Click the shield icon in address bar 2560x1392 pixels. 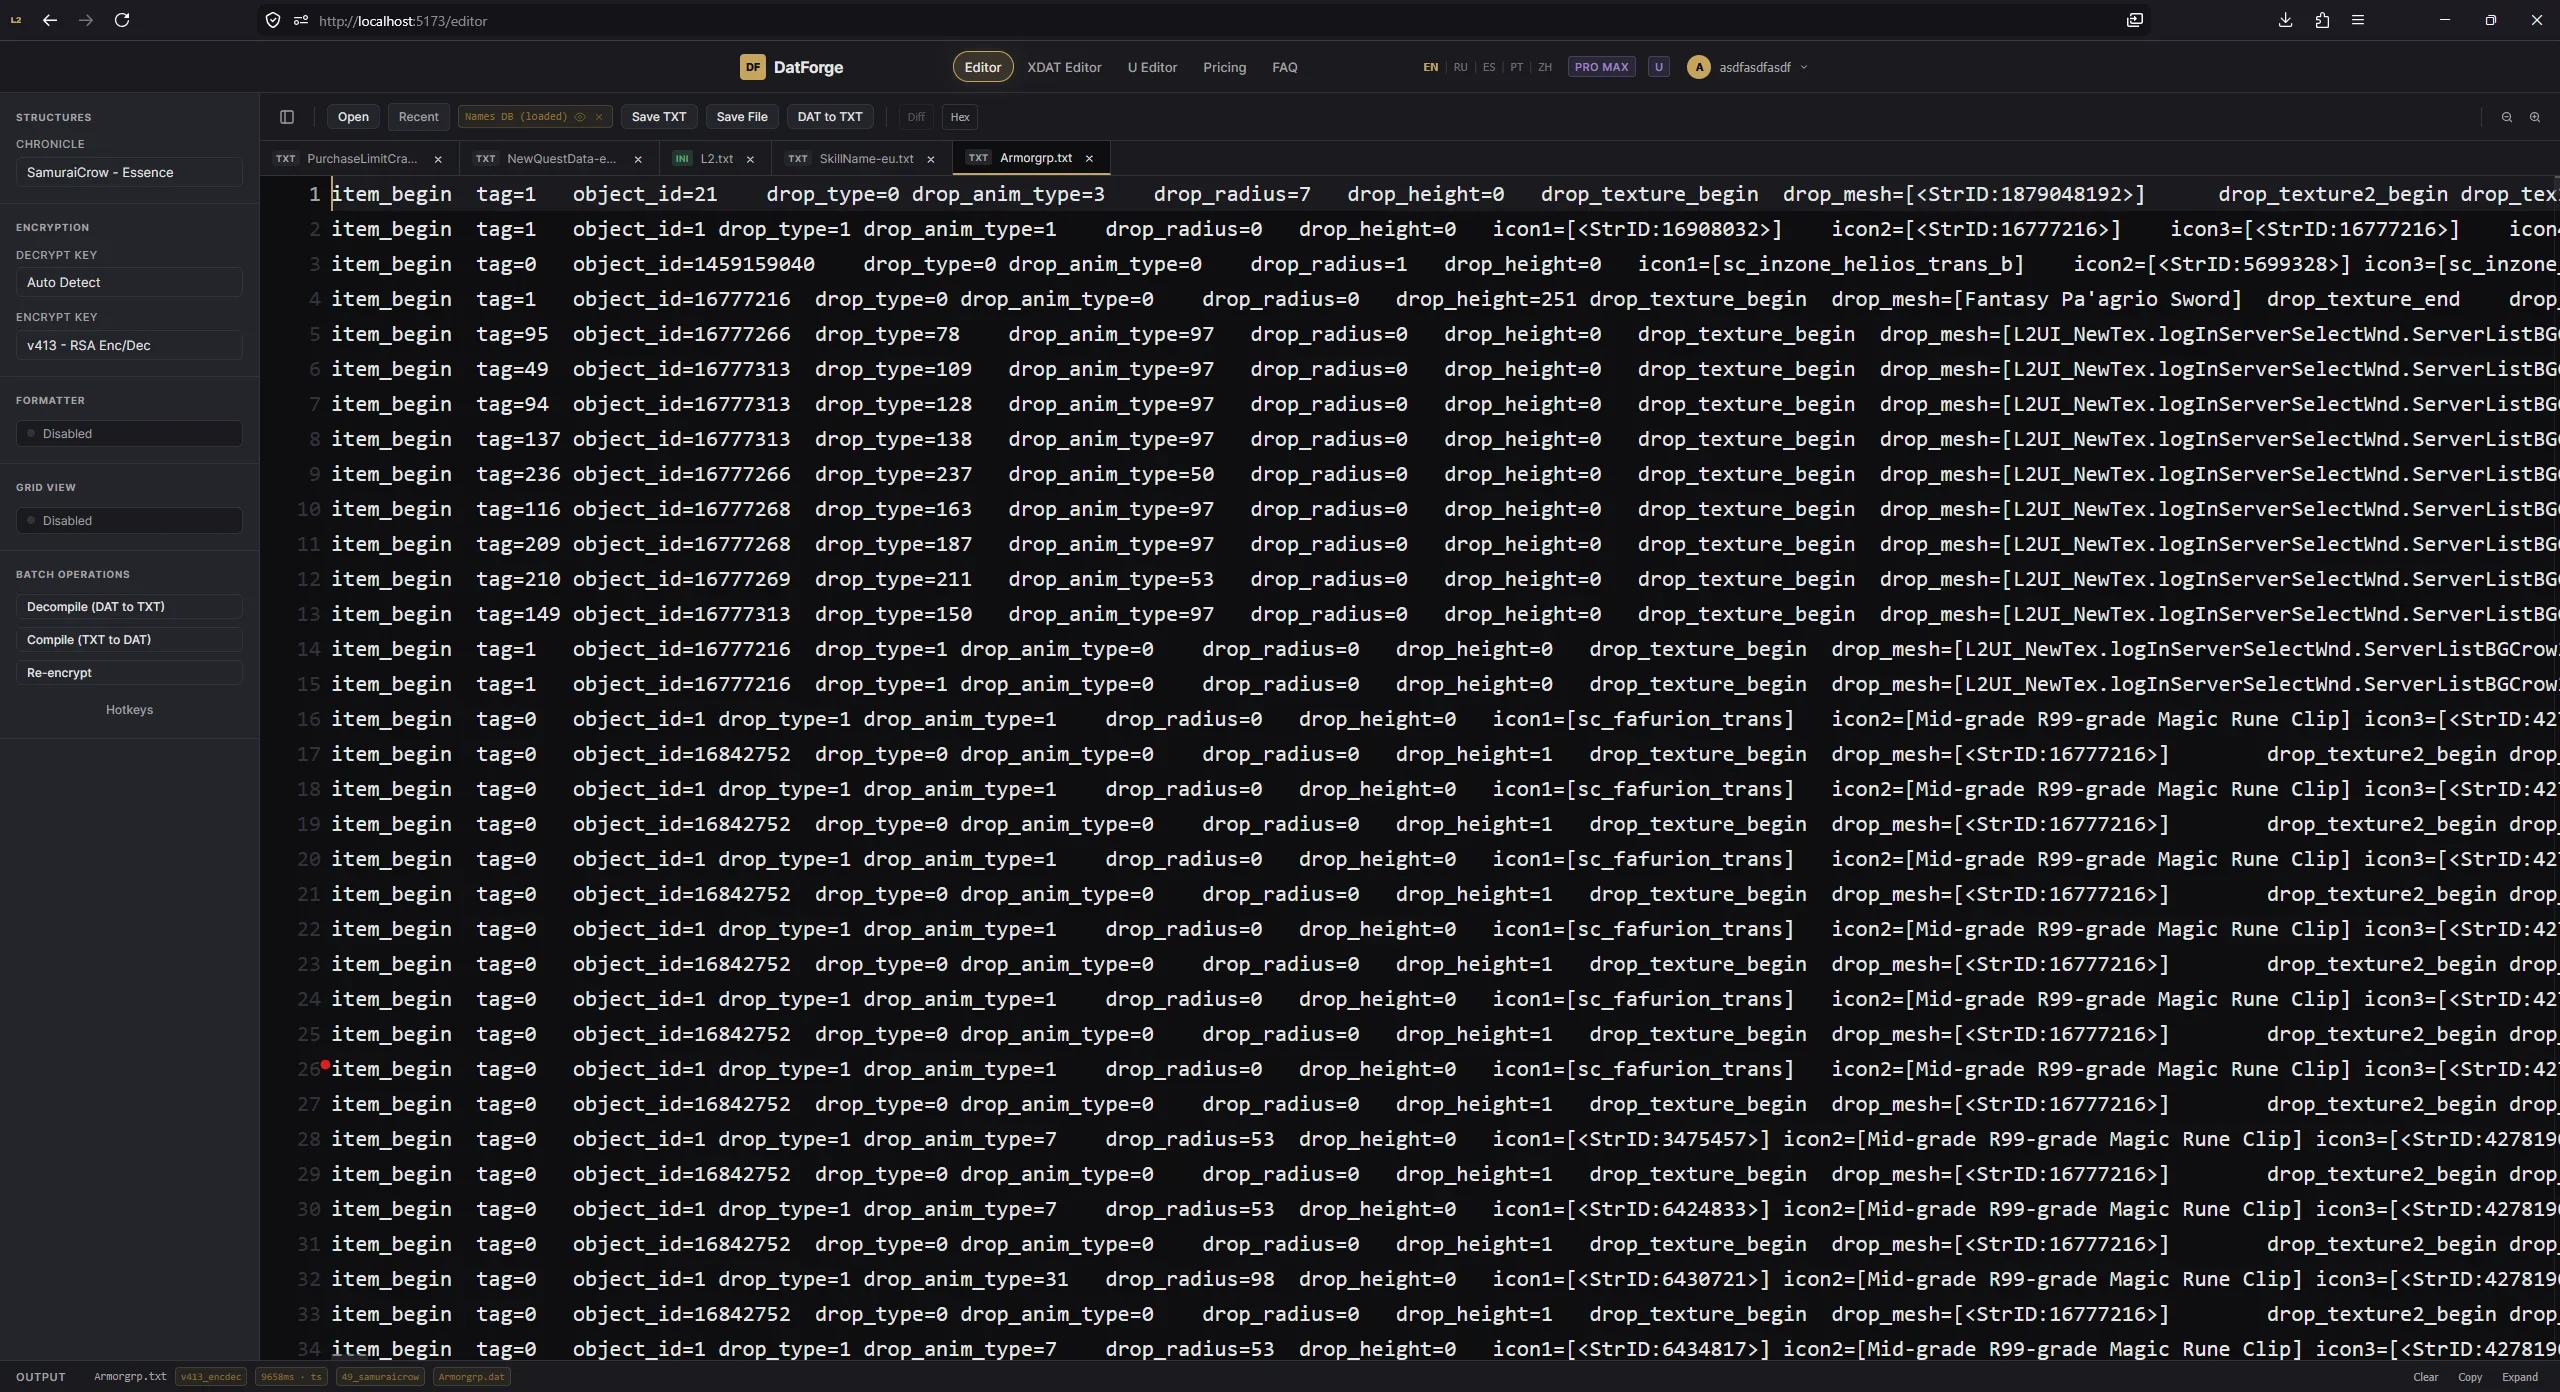(x=273, y=20)
